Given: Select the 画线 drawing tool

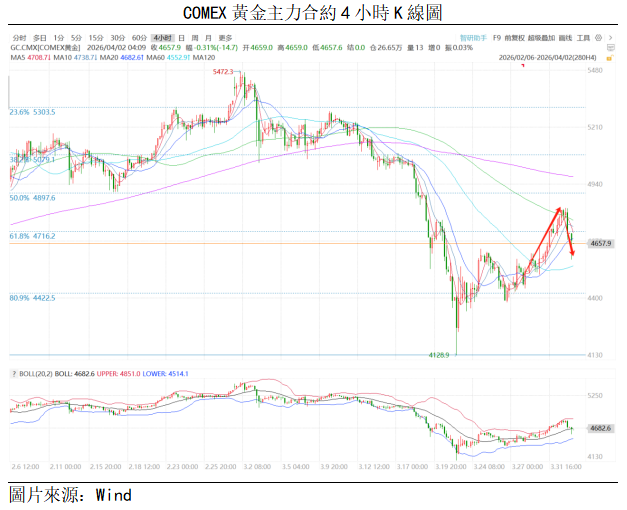Looking at the screenshot, I should click(x=561, y=37).
